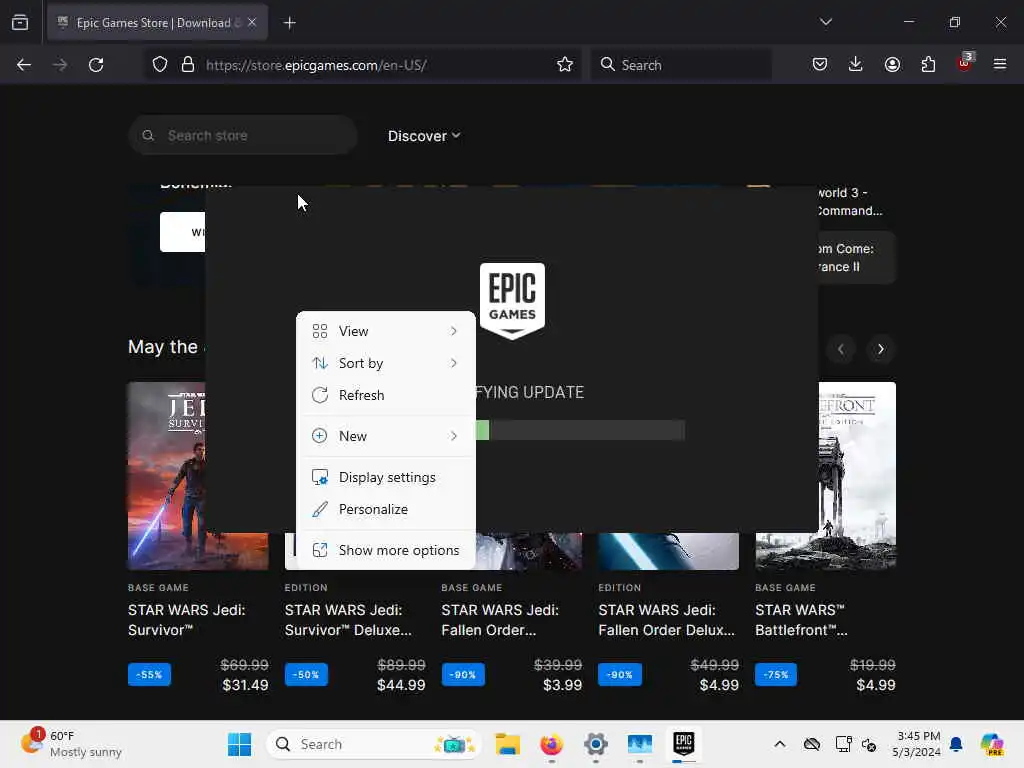Go to next carousel items arrow
The width and height of the screenshot is (1024, 768).
[x=880, y=349]
